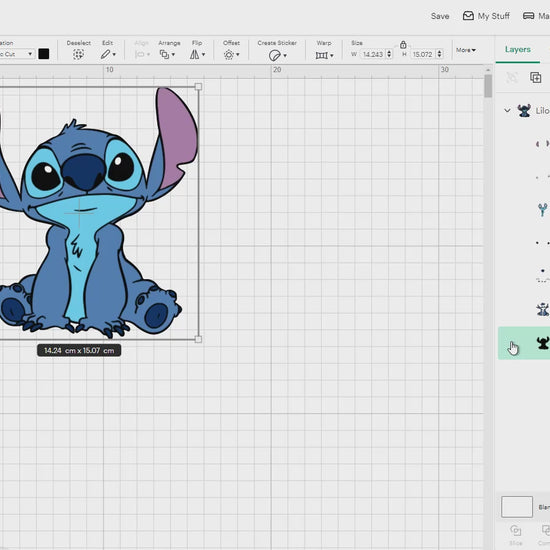Click the Save button
550x550 pixels.
click(440, 16)
